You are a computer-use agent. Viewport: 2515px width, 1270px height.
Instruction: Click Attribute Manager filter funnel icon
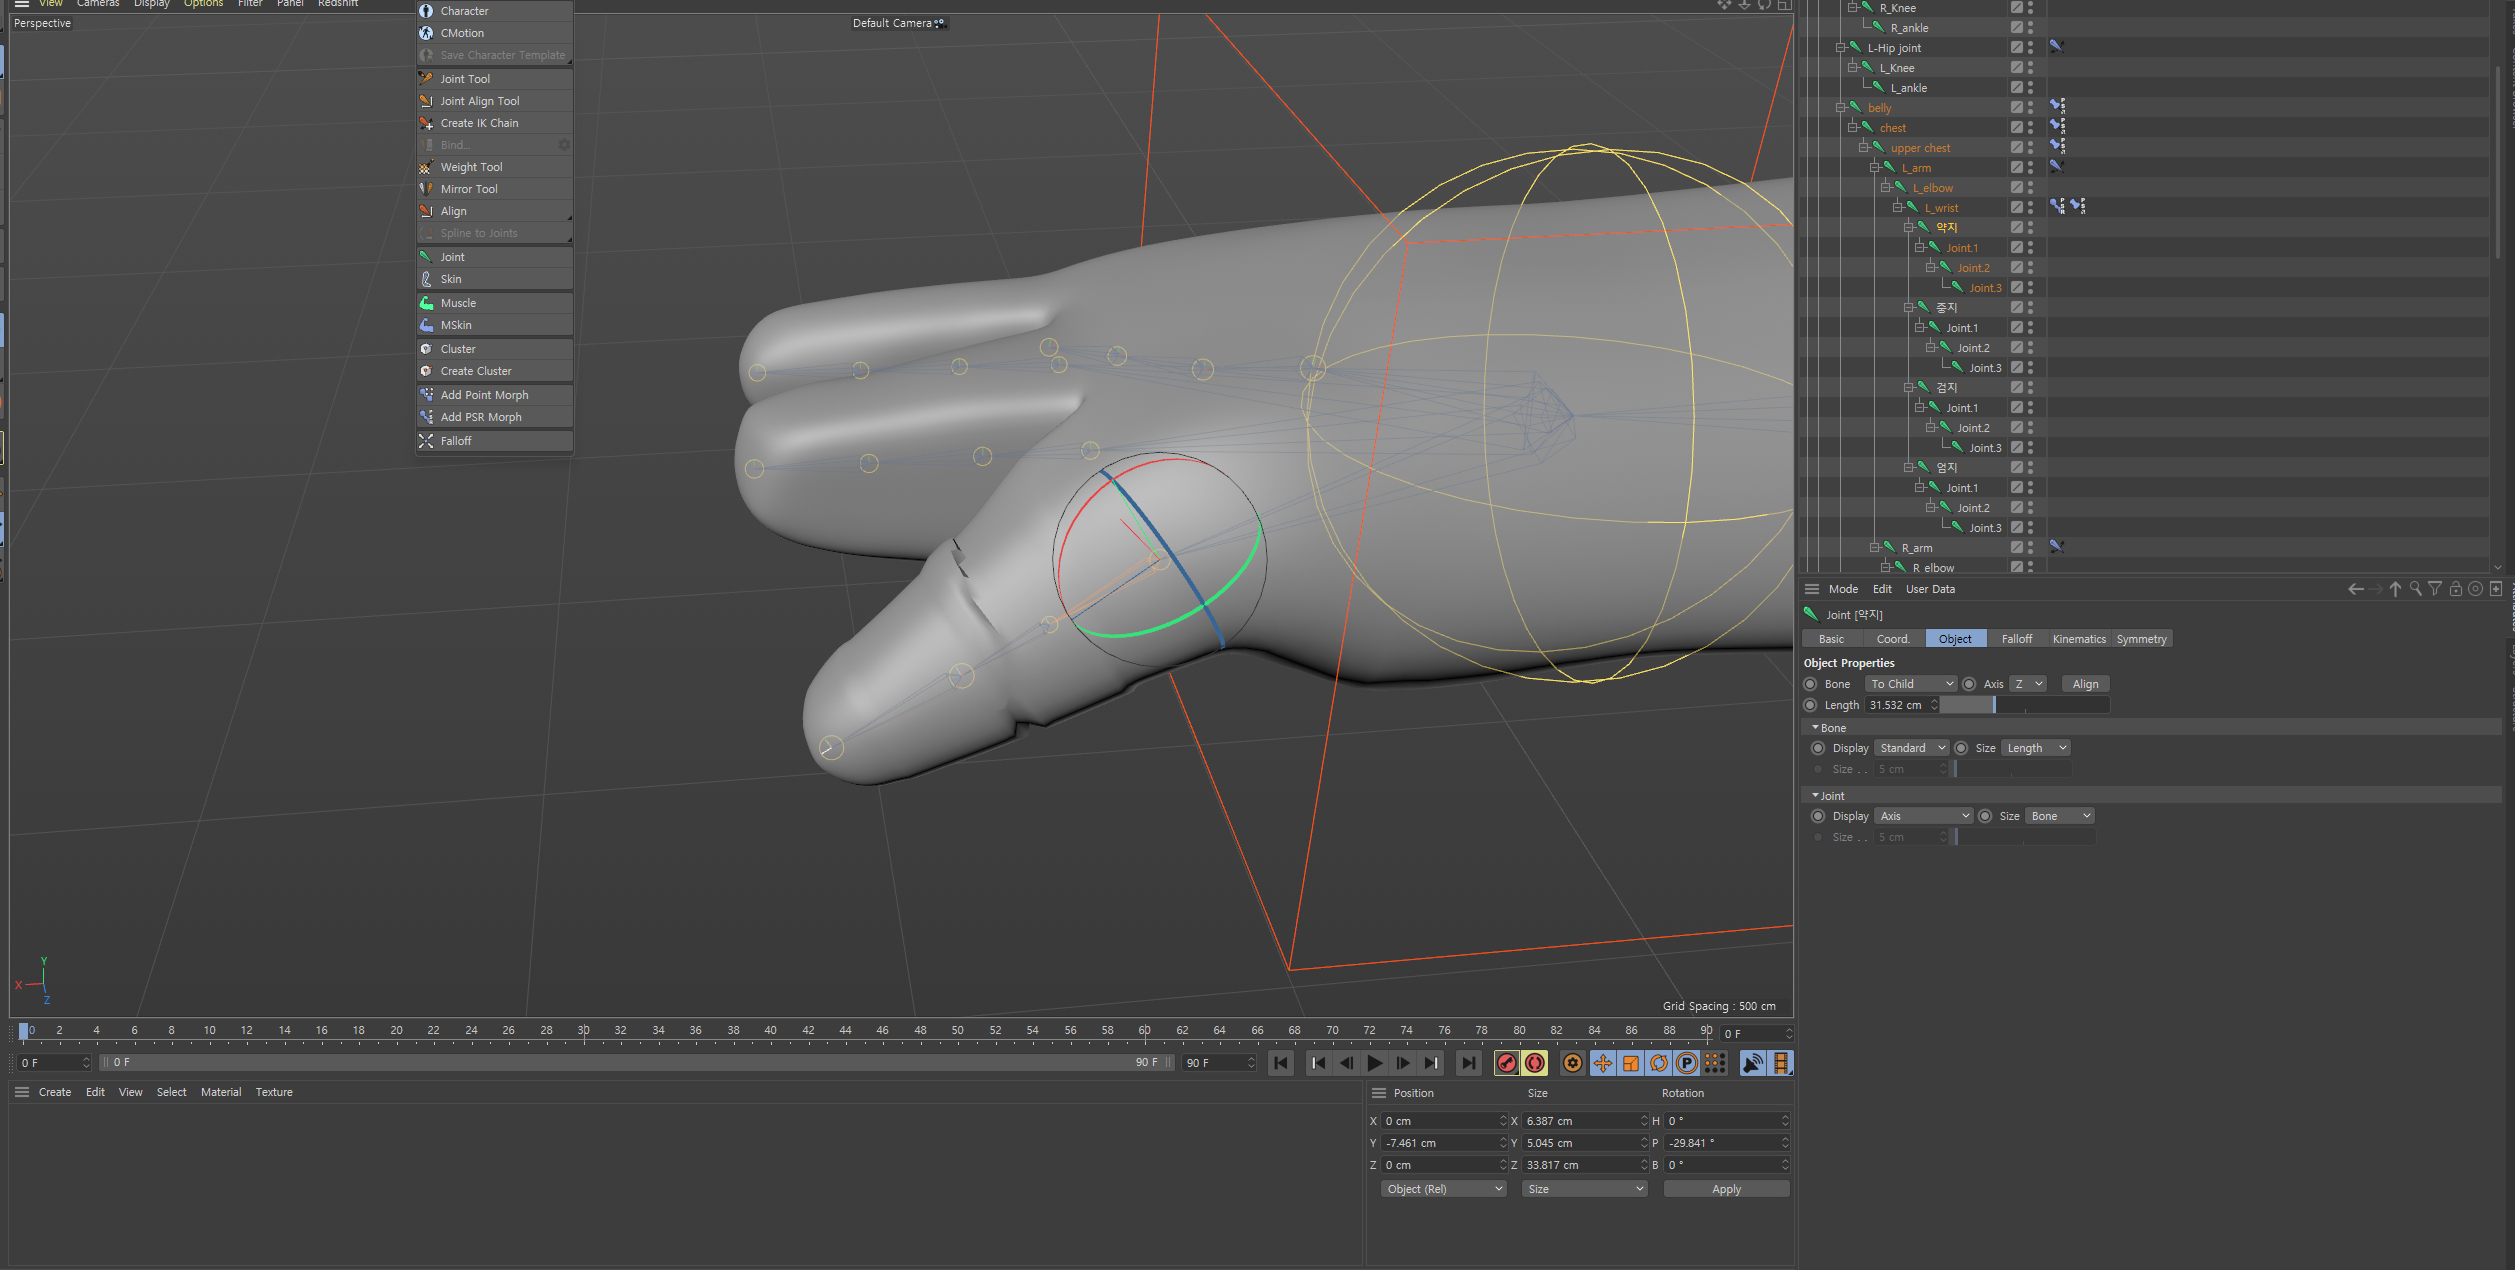[2435, 589]
